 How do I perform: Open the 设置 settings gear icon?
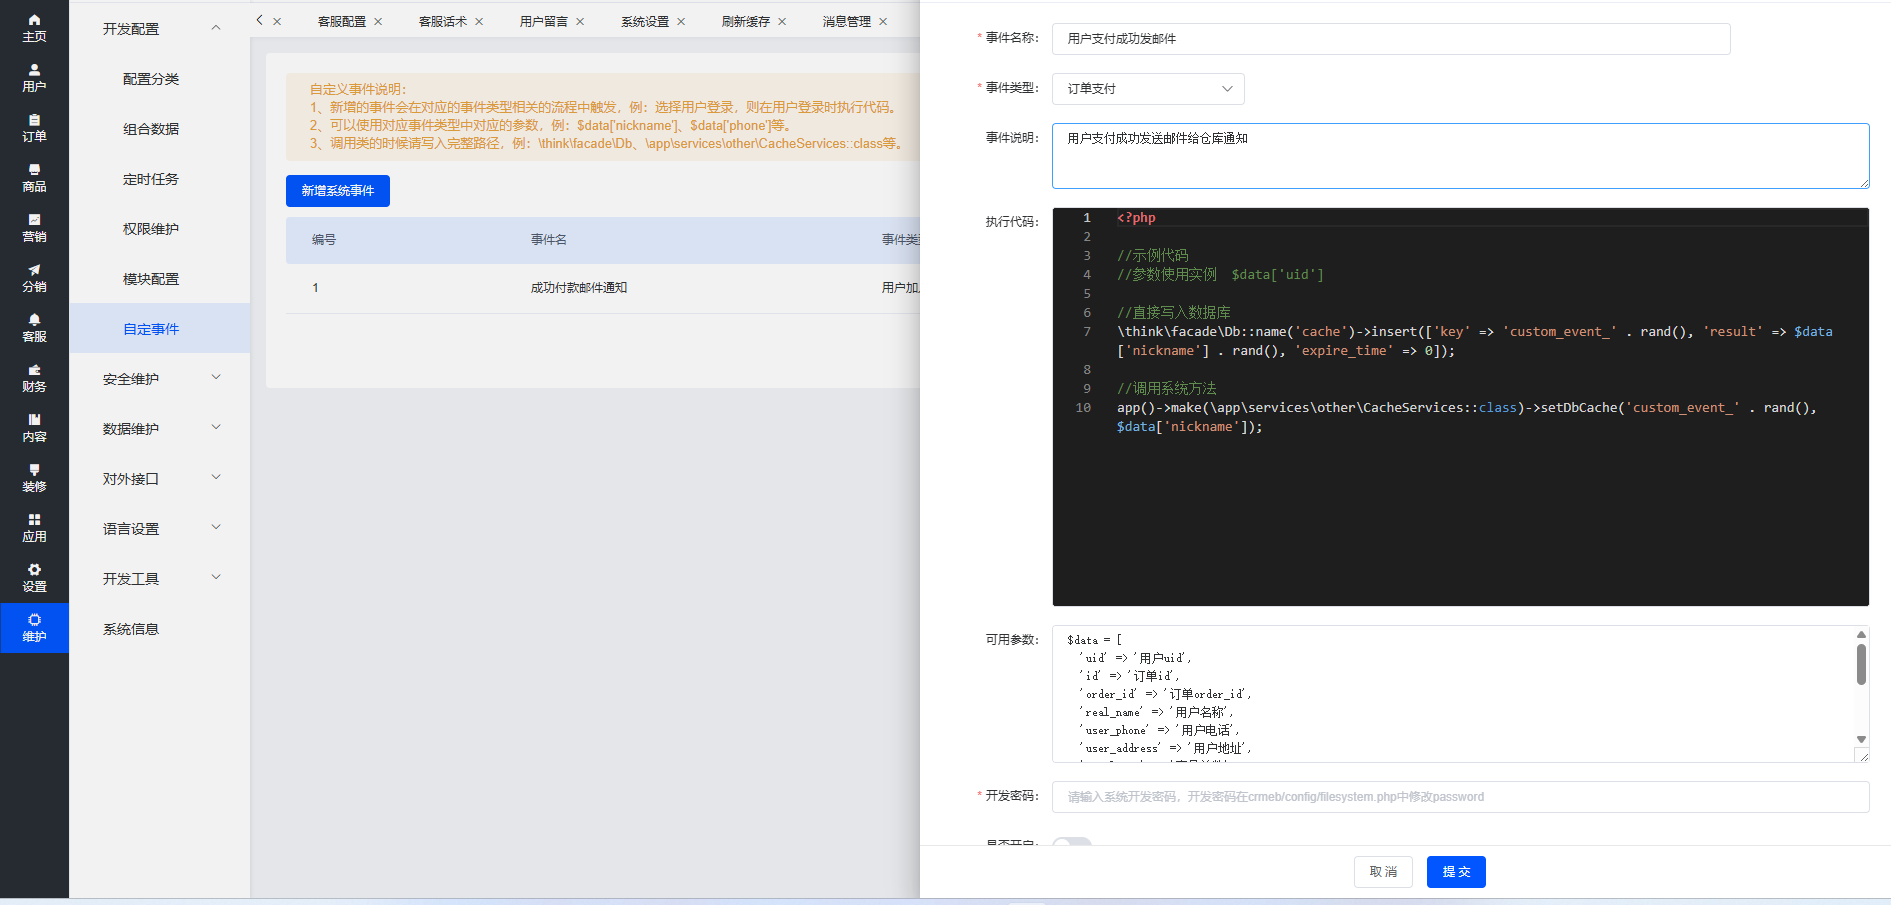(34, 577)
